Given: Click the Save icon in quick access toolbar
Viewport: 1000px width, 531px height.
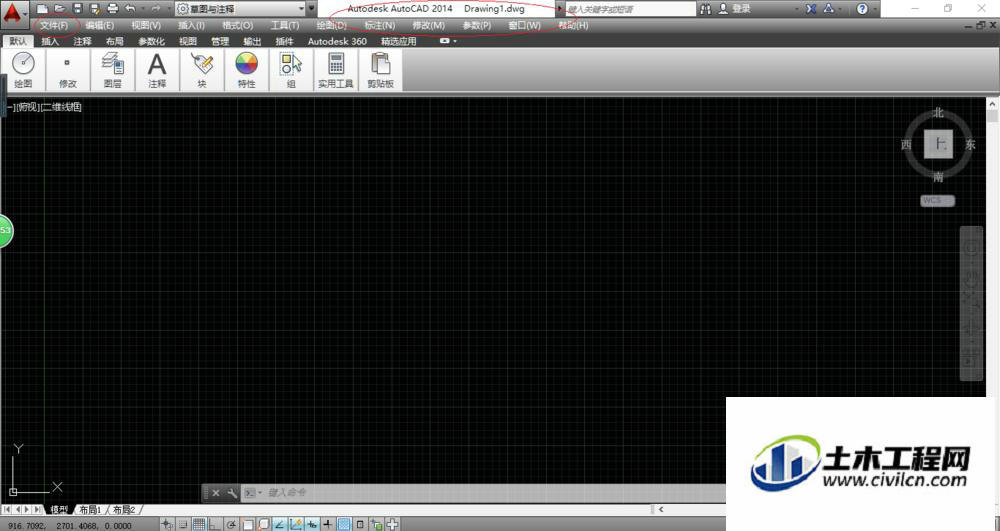Looking at the screenshot, I should click(x=77, y=9).
